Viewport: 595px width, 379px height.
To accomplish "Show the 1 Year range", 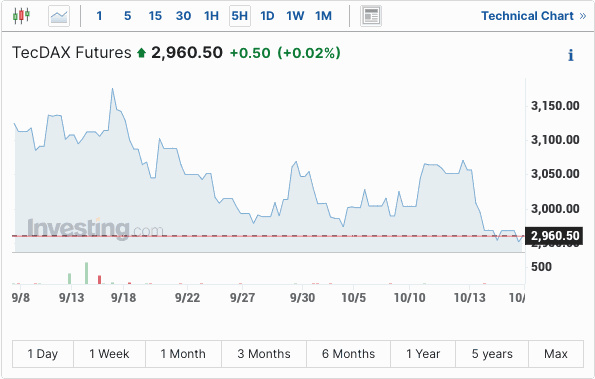I will [x=423, y=354].
